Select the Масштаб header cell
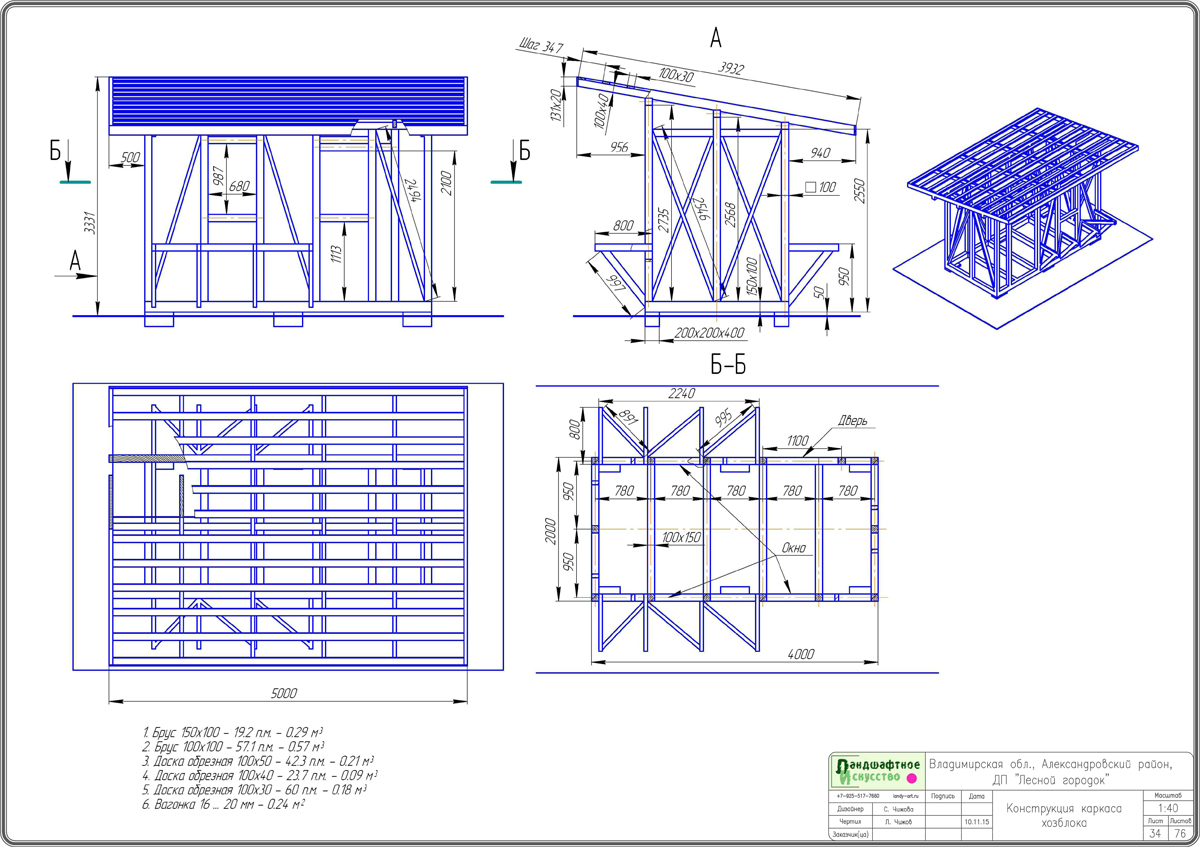 click(x=1167, y=794)
